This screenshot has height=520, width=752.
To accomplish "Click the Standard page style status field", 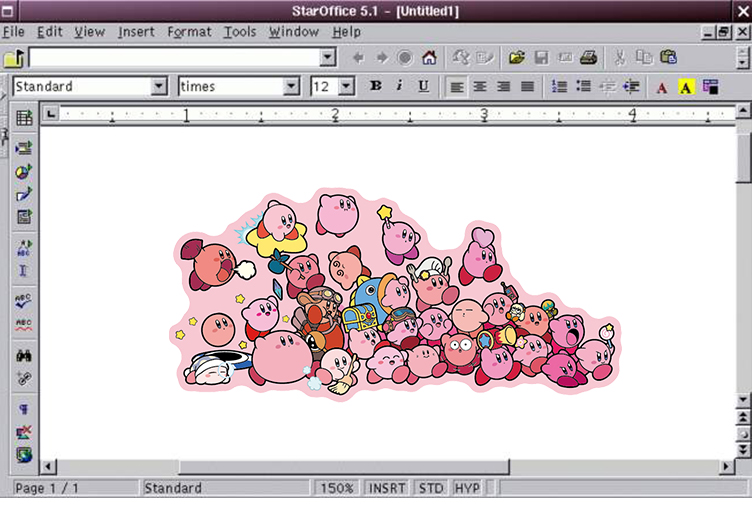I will (x=225, y=488).
